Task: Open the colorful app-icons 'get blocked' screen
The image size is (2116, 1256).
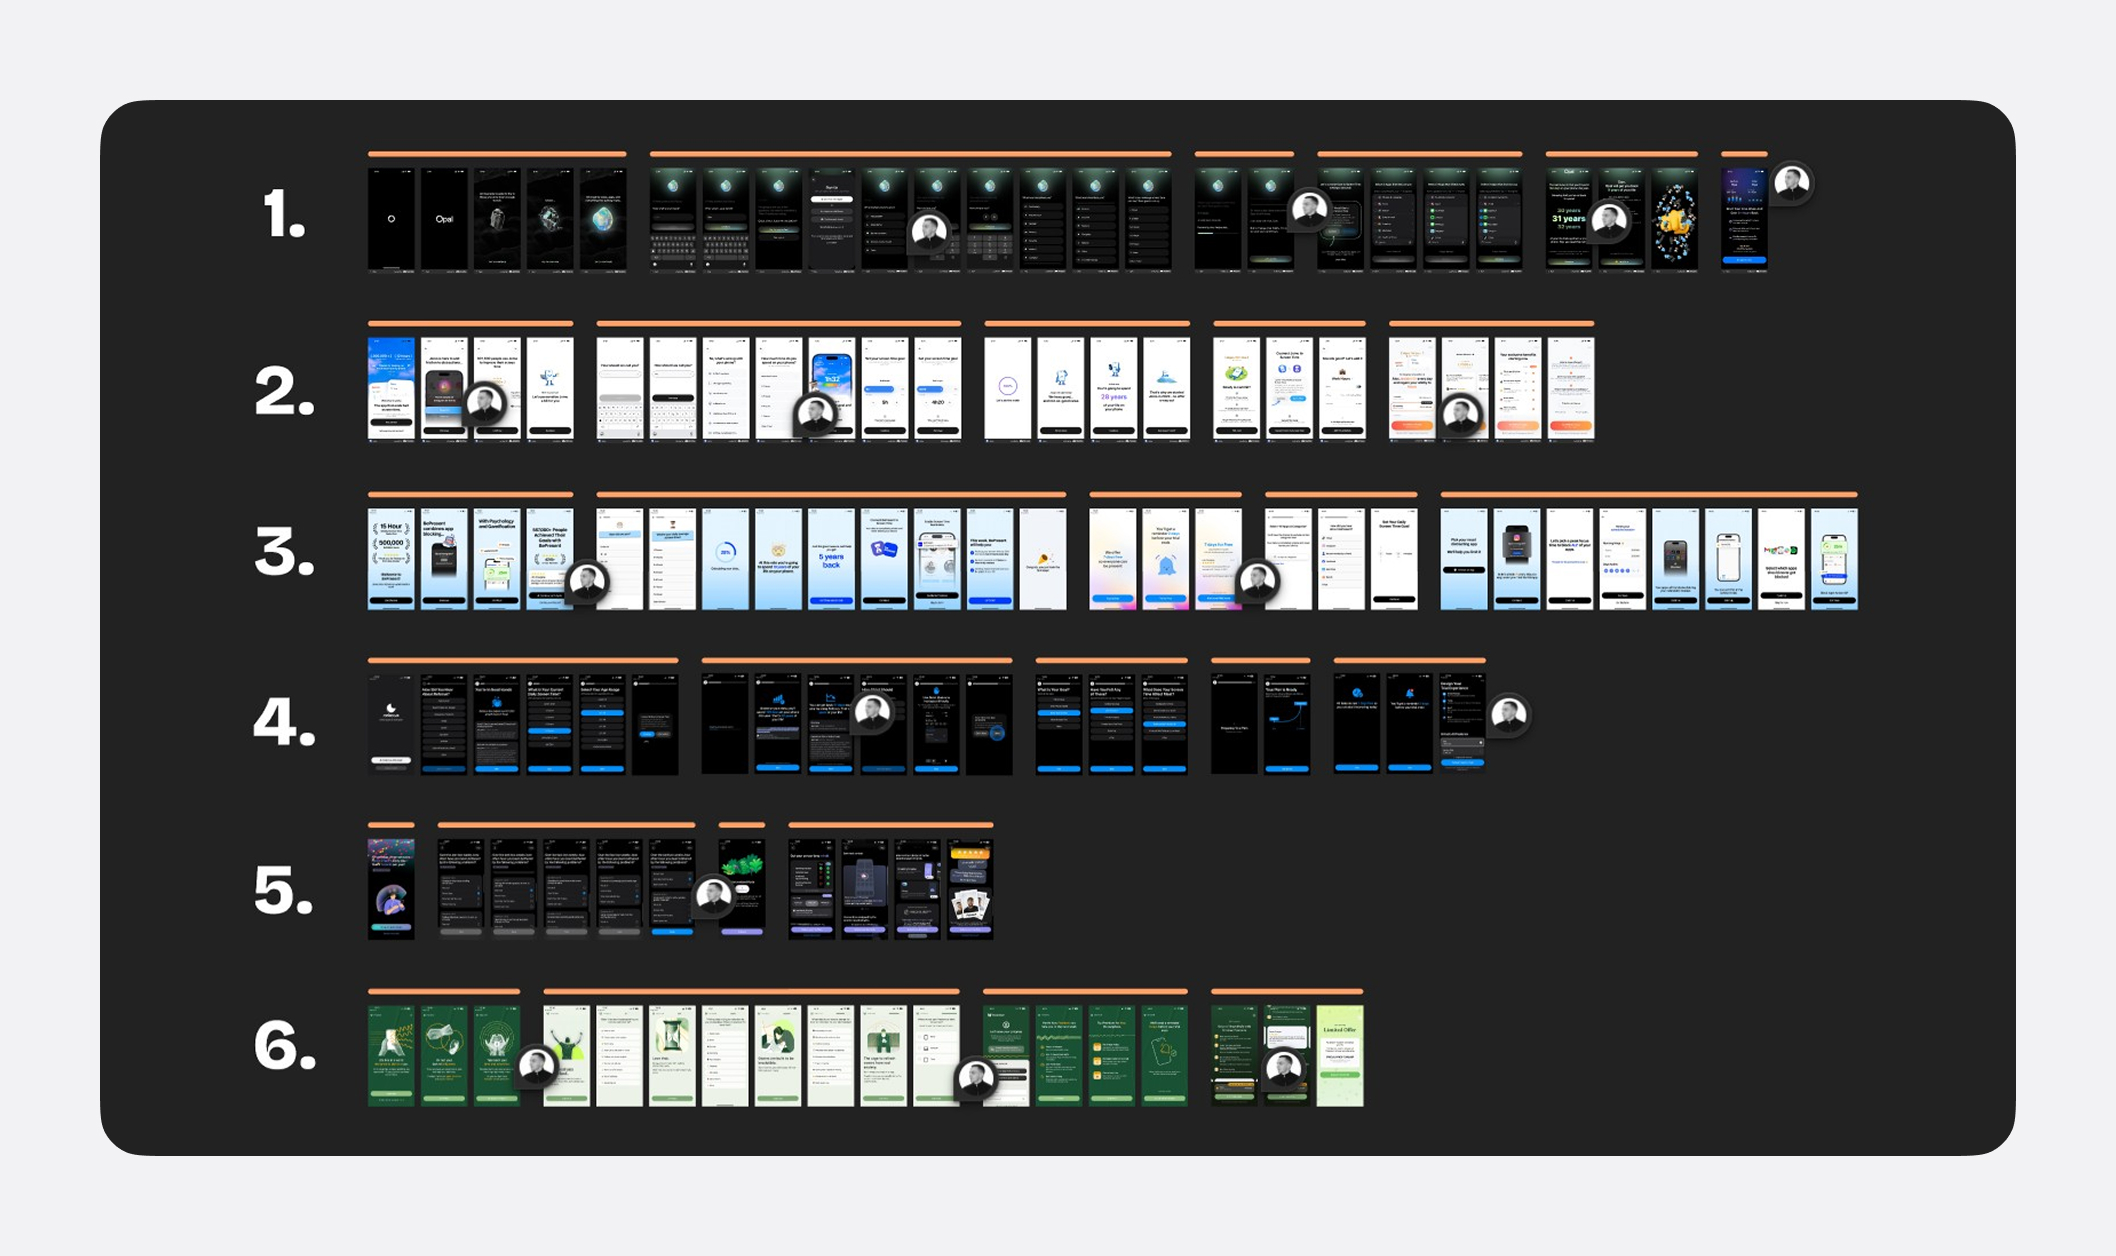Action: [x=1782, y=559]
